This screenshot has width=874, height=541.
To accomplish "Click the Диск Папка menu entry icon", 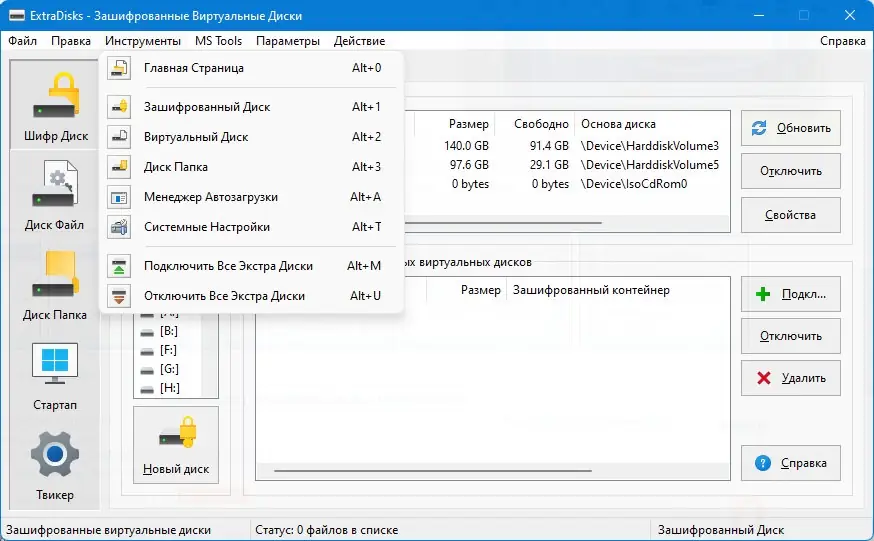I will pyautogui.click(x=119, y=167).
